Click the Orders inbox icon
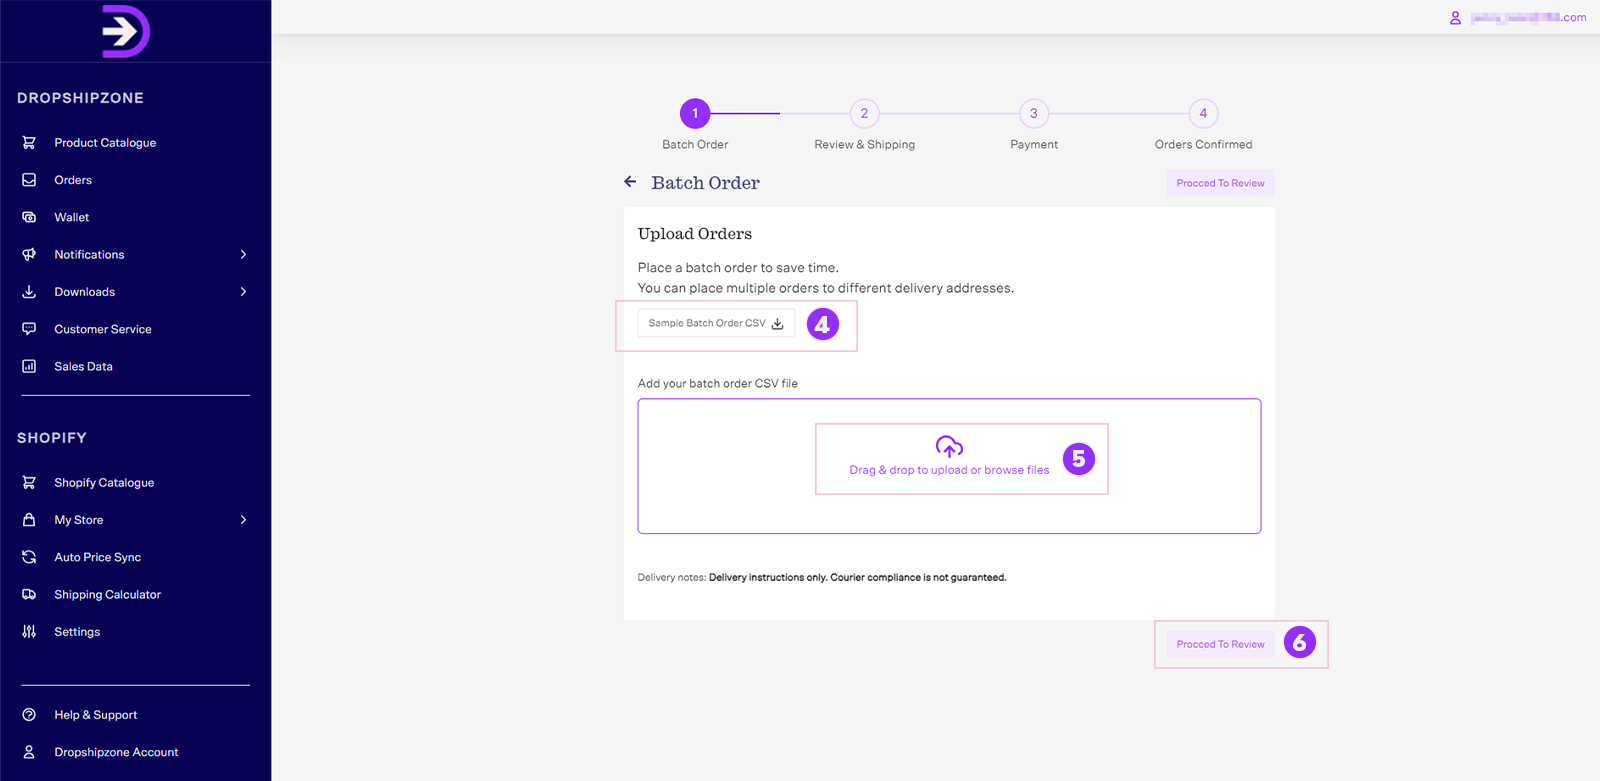This screenshot has height=781, width=1600. (x=29, y=180)
